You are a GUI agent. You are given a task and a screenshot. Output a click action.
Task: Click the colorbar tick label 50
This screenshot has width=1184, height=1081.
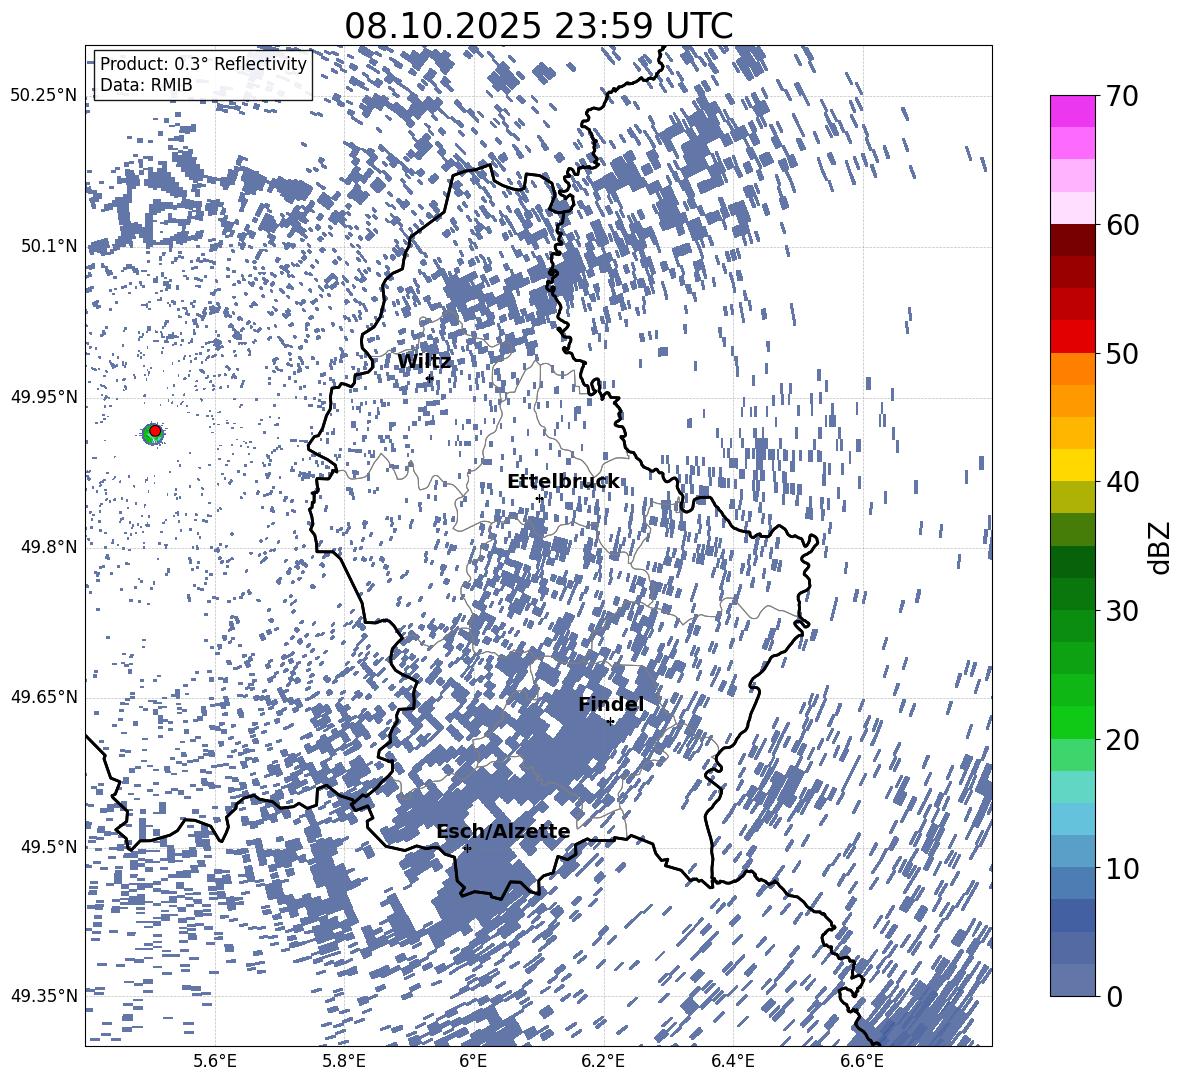coord(1123,353)
